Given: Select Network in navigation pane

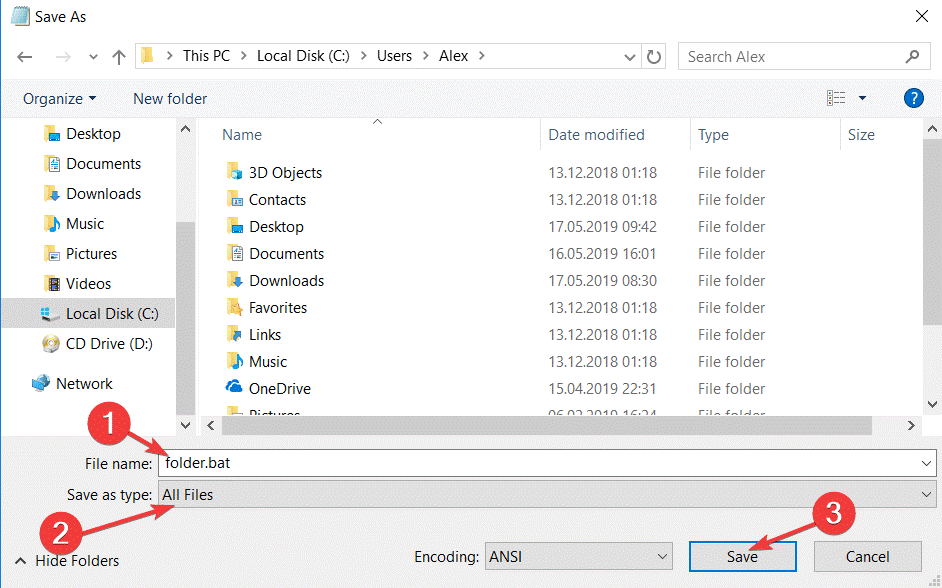Looking at the screenshot, I should [x=84, y=384].
